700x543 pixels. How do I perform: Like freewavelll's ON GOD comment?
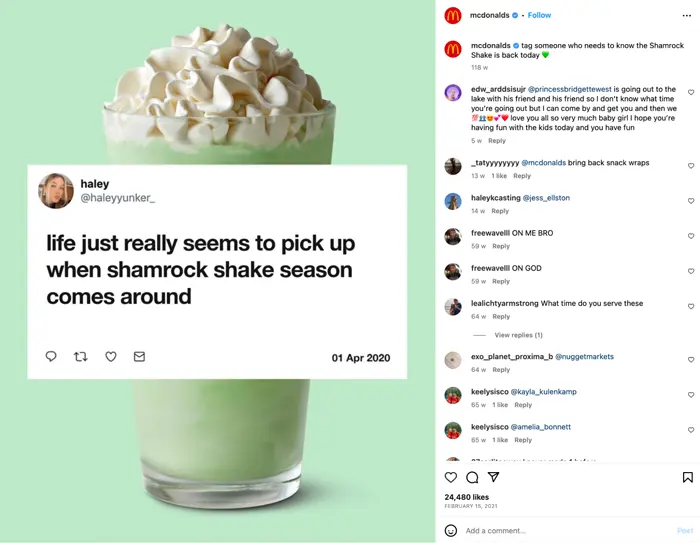[691, 271]
